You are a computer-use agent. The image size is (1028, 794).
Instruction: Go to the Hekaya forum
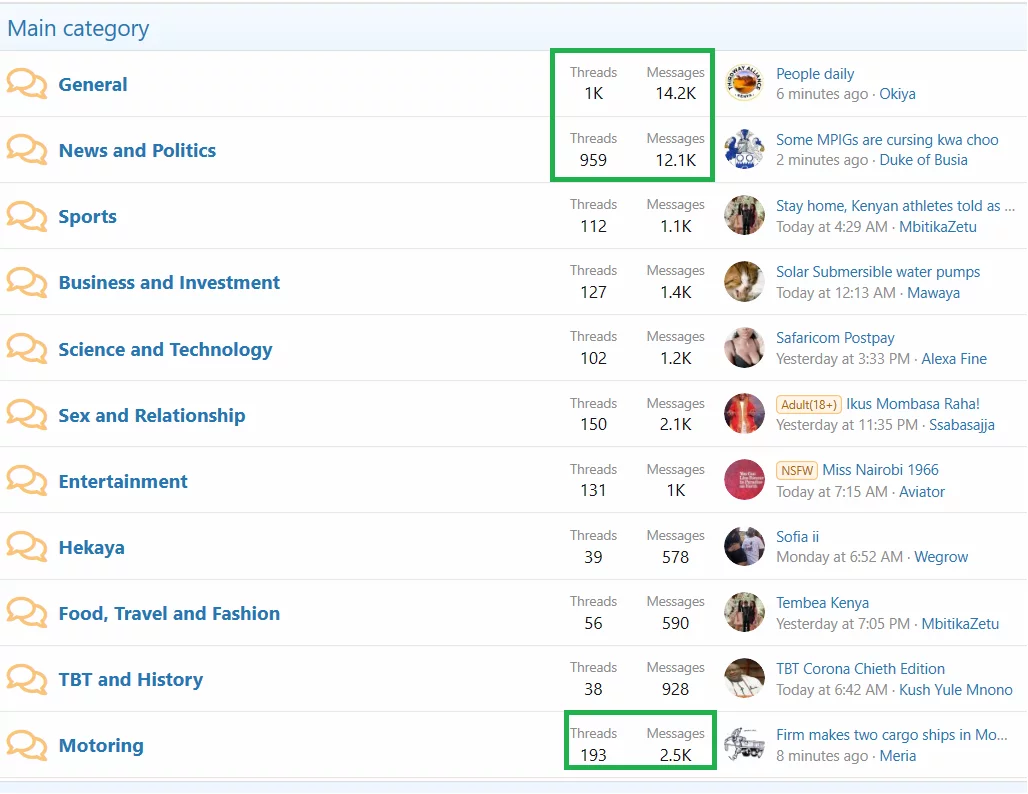(91, 548)
